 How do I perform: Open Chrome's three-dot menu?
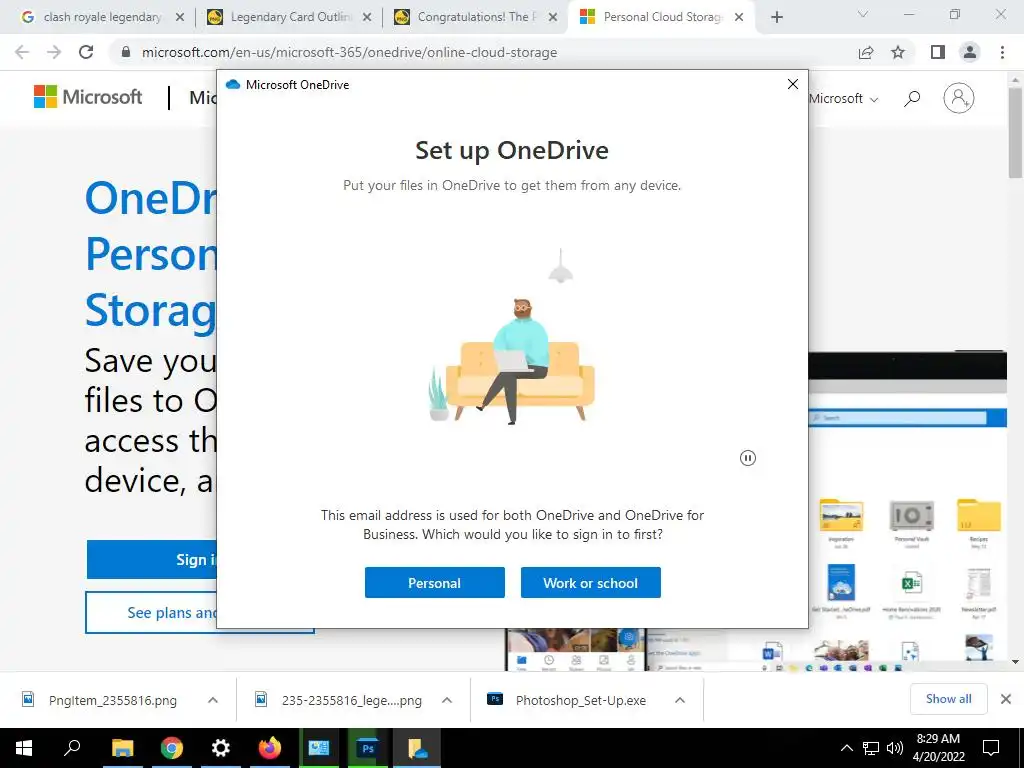tap(1002, 52)
